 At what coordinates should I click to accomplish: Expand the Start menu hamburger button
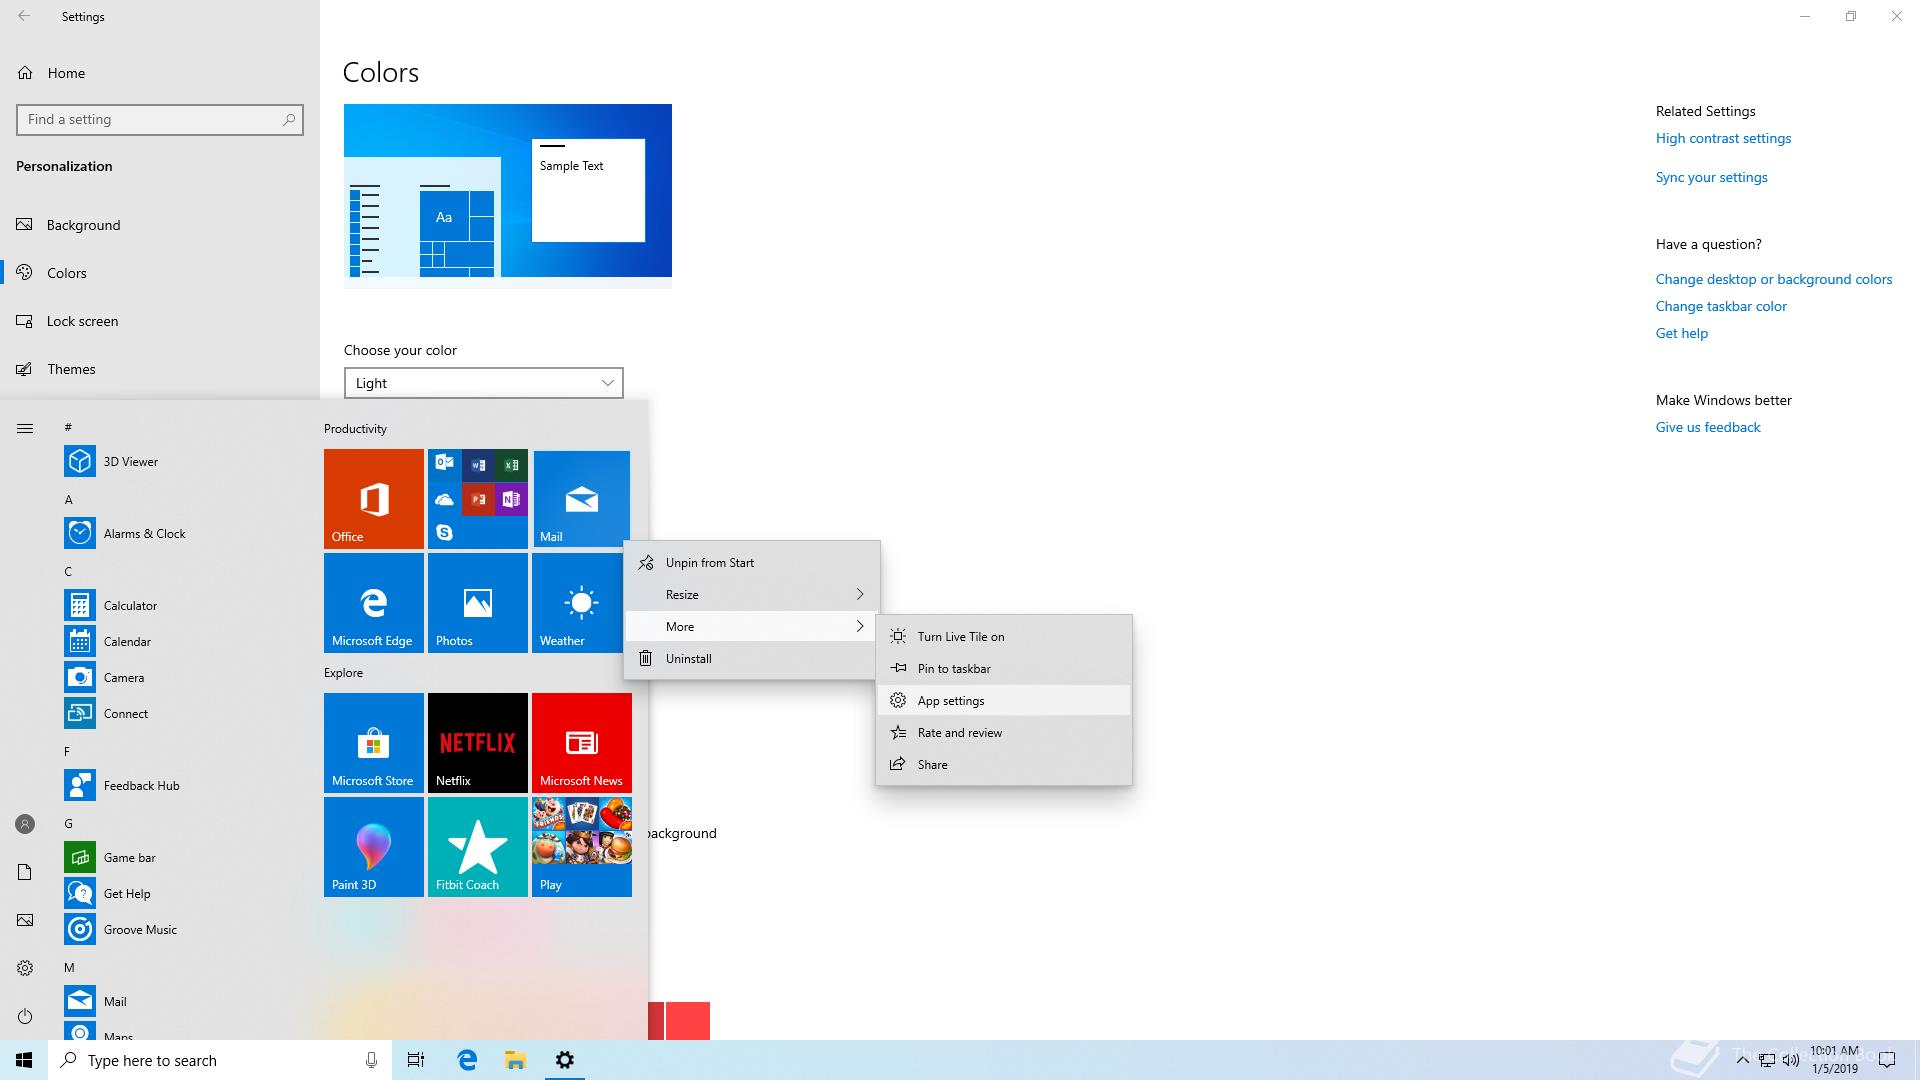point(25,428)
